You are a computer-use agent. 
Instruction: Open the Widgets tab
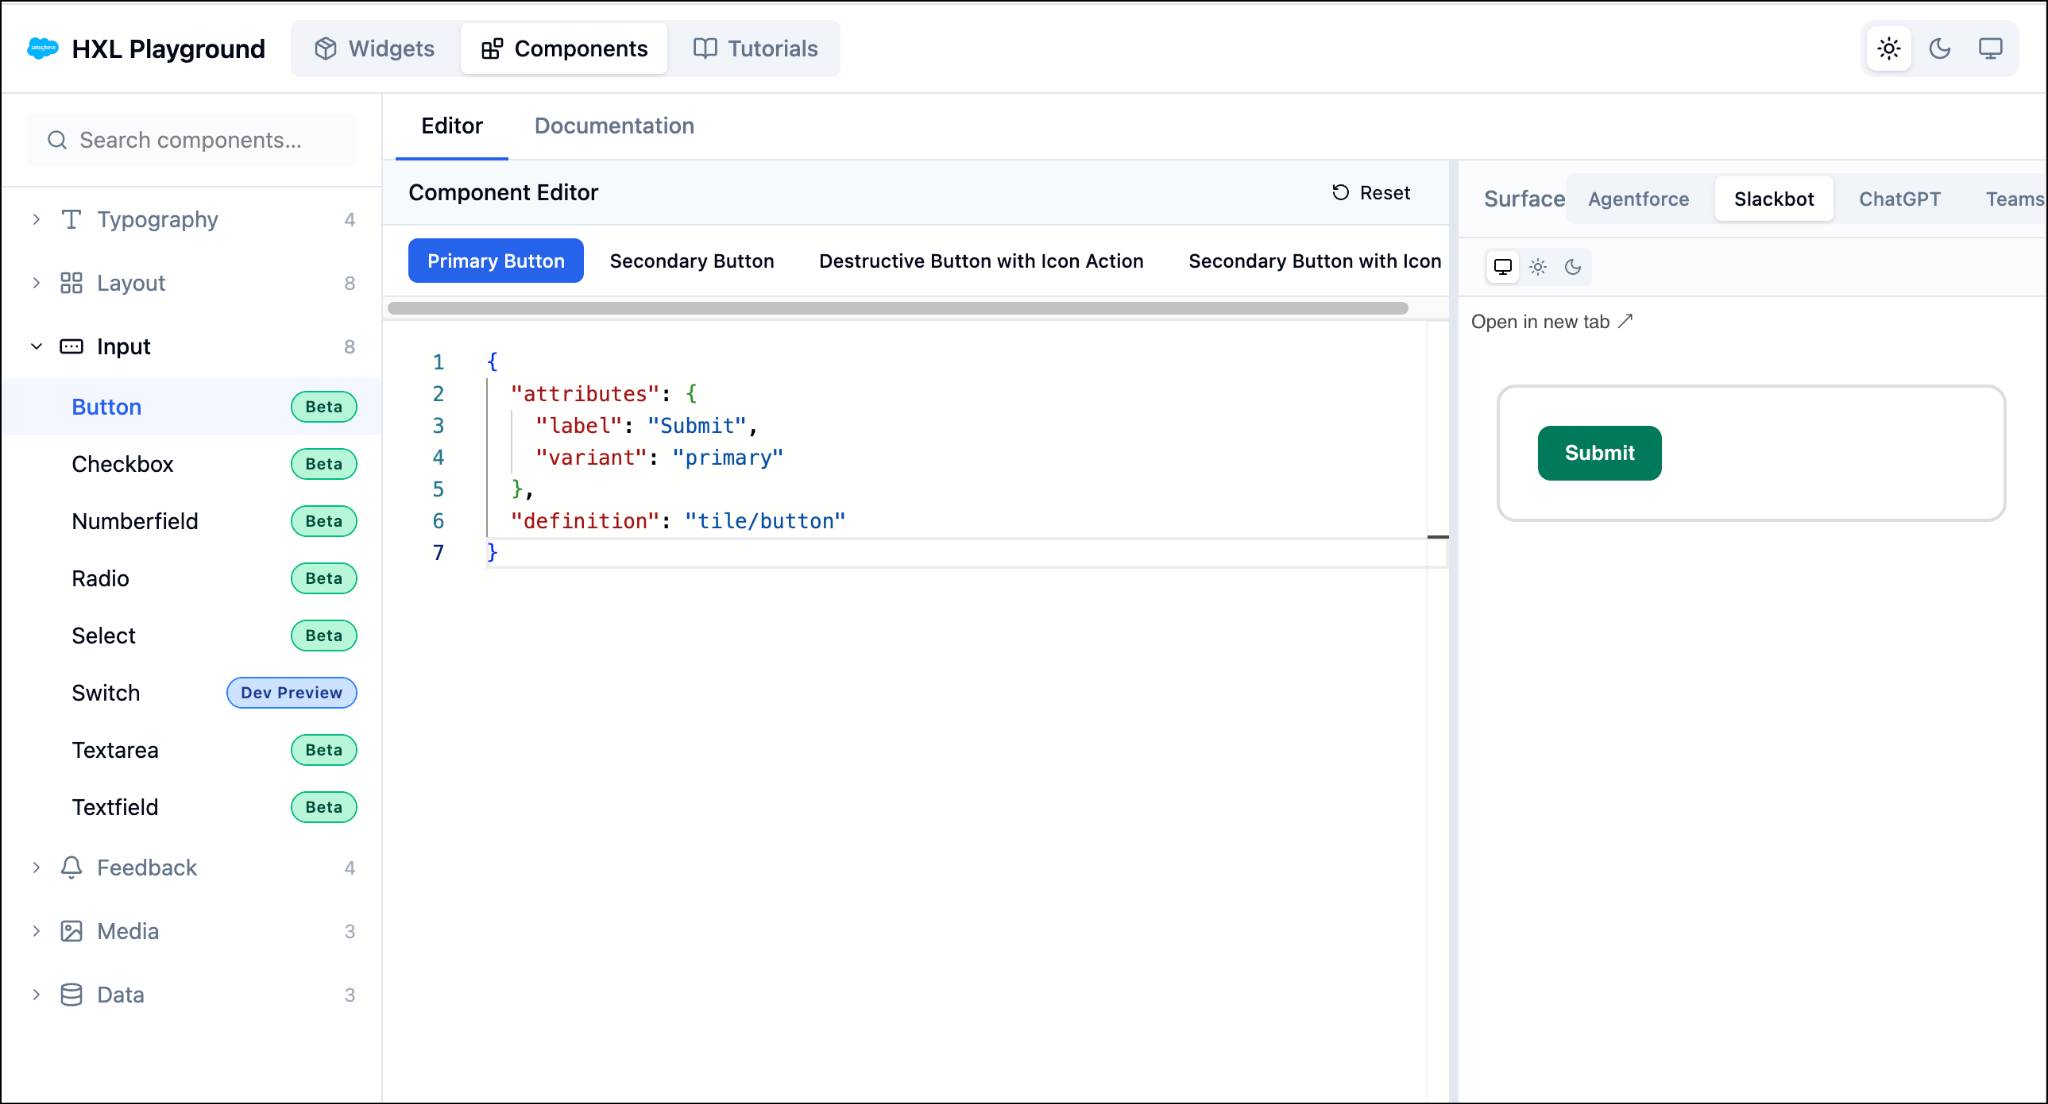375,48
